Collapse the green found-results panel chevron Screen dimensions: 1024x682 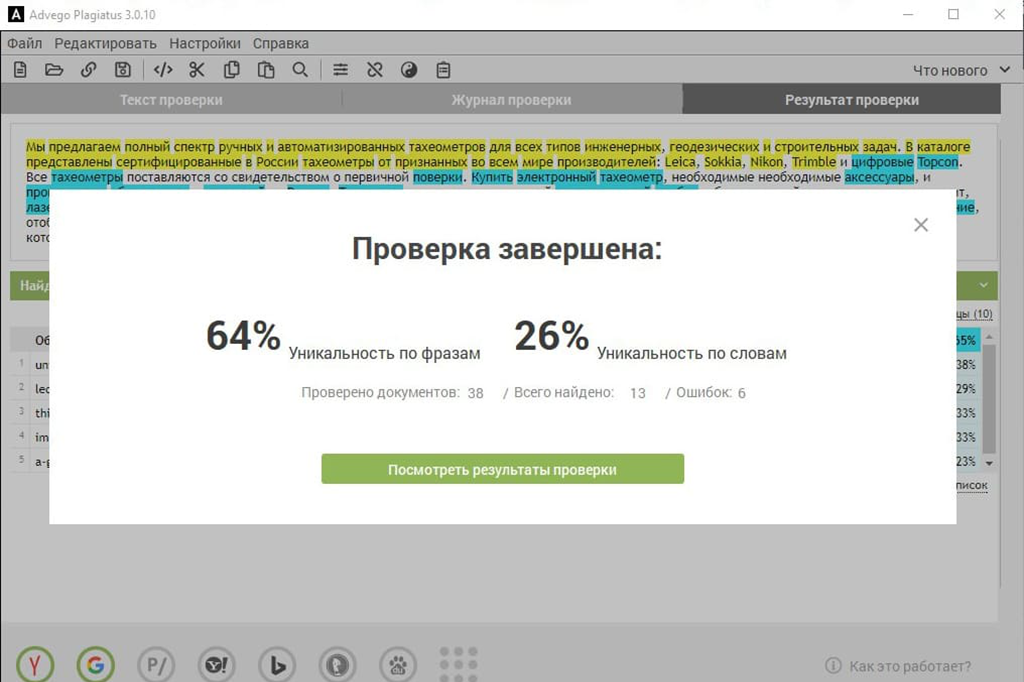(x=984, y=285)
